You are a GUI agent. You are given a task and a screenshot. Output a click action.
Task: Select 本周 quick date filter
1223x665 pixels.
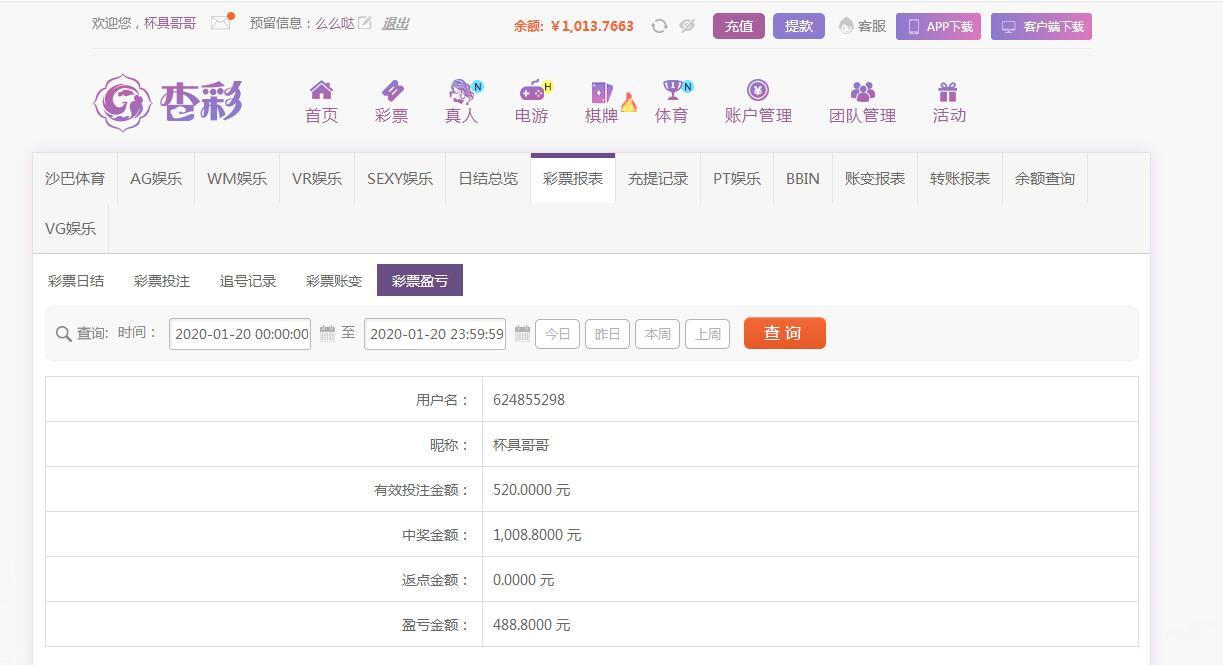coord(657,334)
